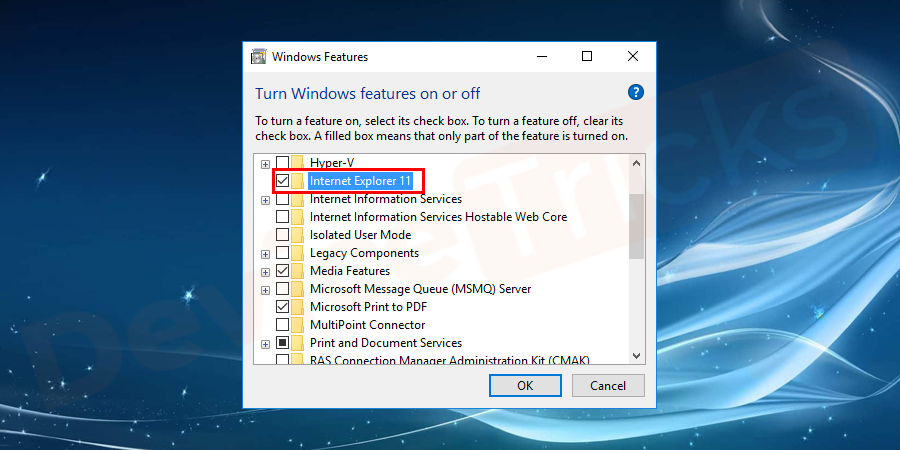This screenshot has width=900, height=450.
Task: Check the Legacy Components checkbox
Action: tap(282, 253)
